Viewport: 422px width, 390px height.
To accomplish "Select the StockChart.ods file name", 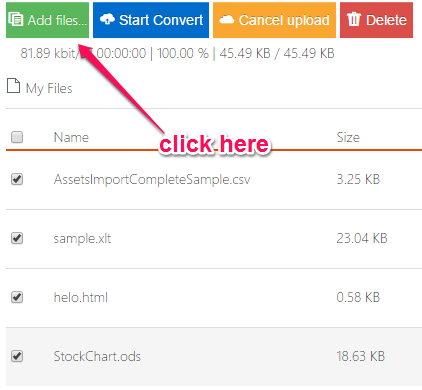I will click(x=97, y=356).
